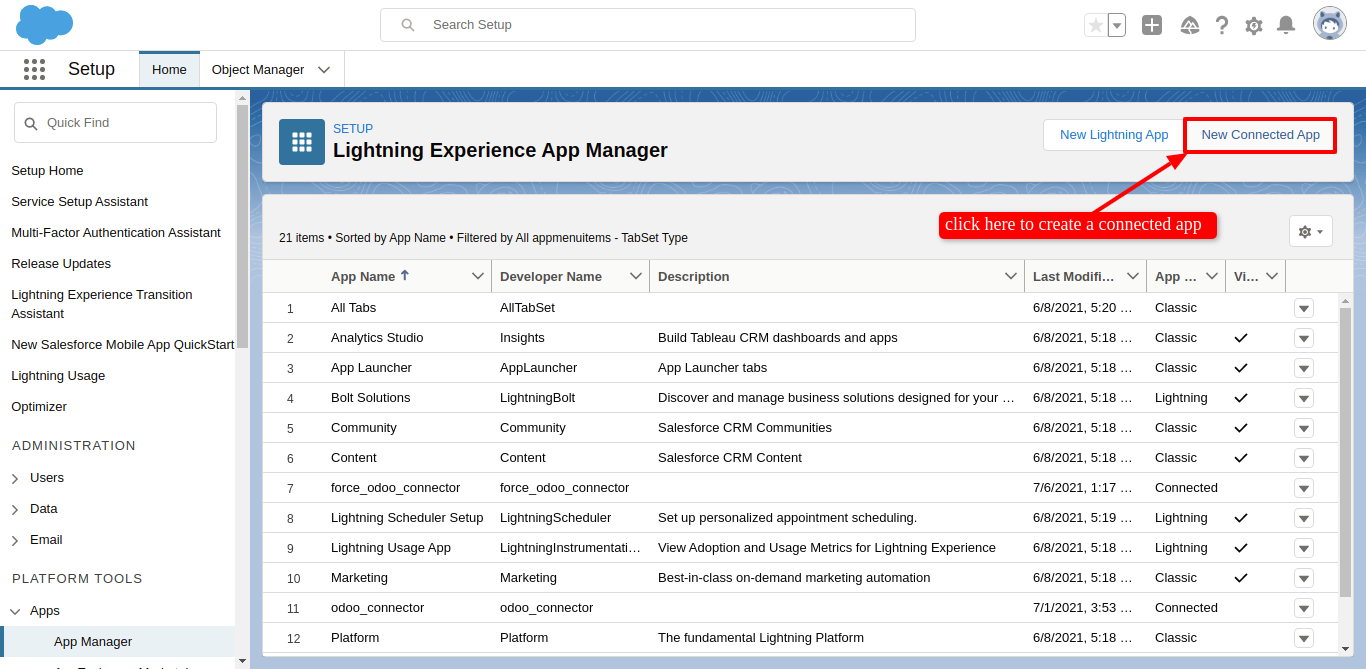Switch to the Home tab
1366x669 pixels.
[169, 70]
